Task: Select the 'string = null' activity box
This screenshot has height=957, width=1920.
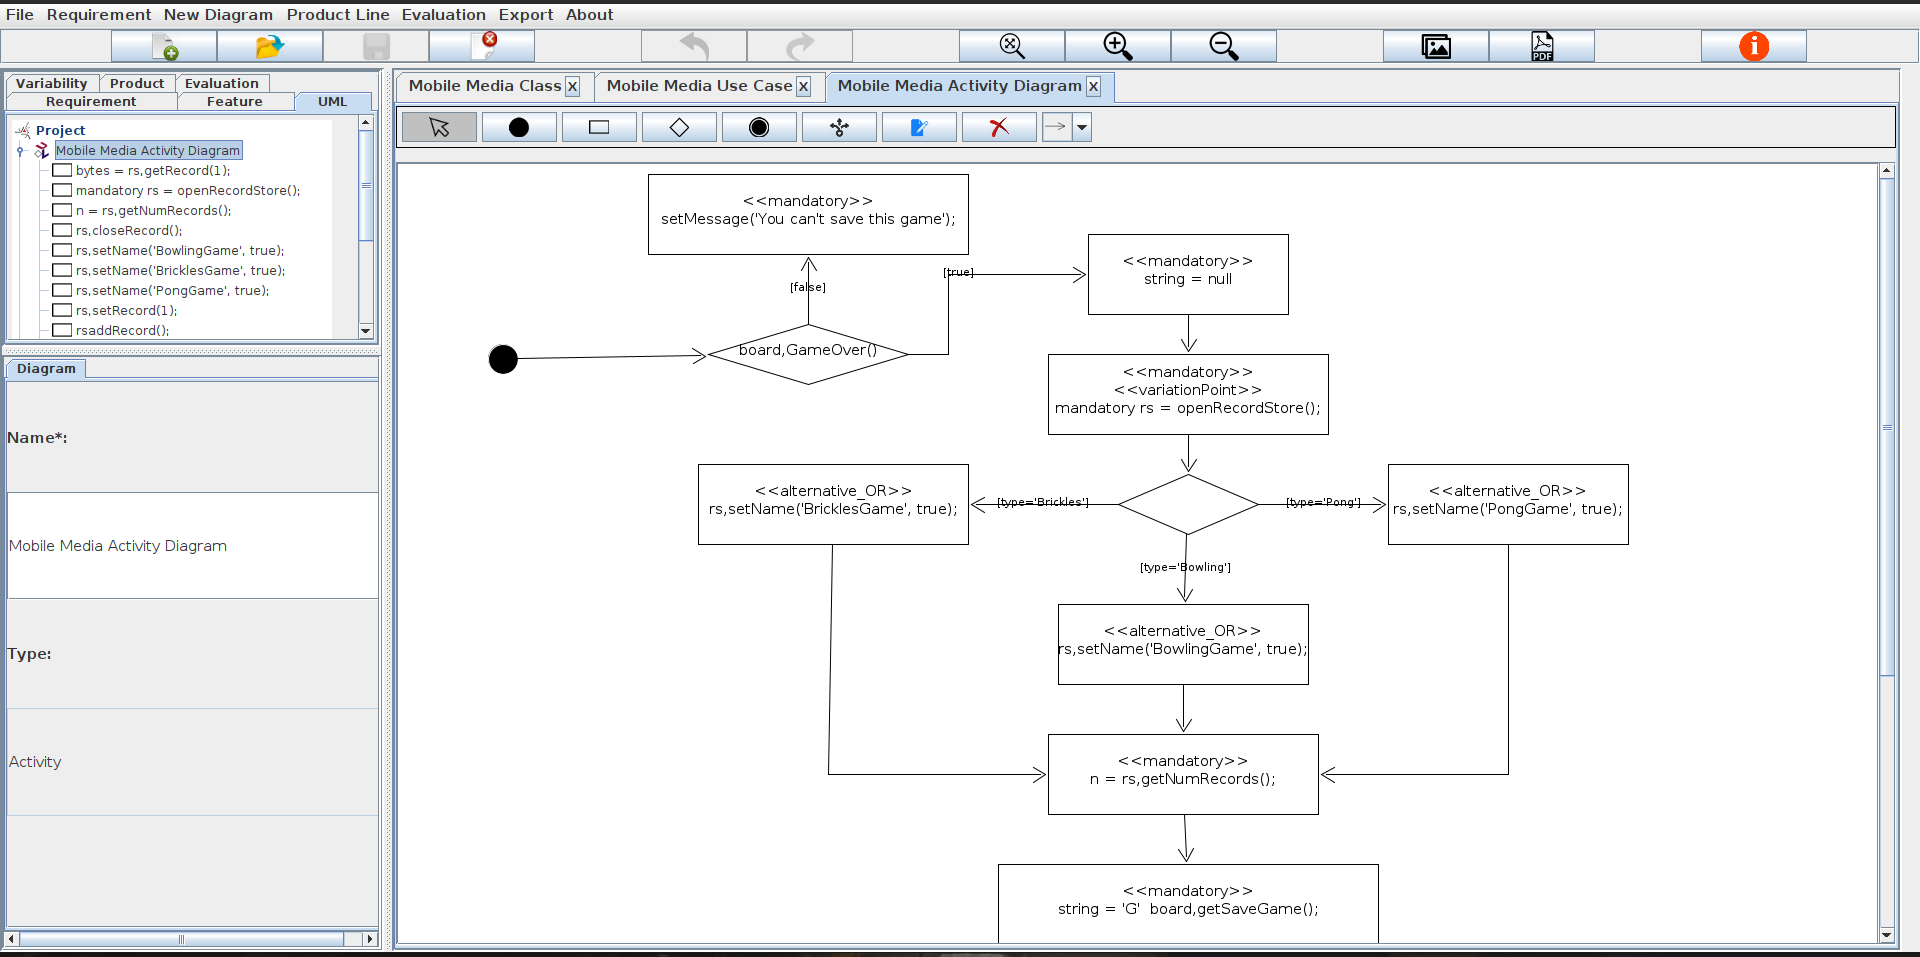Action: (1188, 275)
